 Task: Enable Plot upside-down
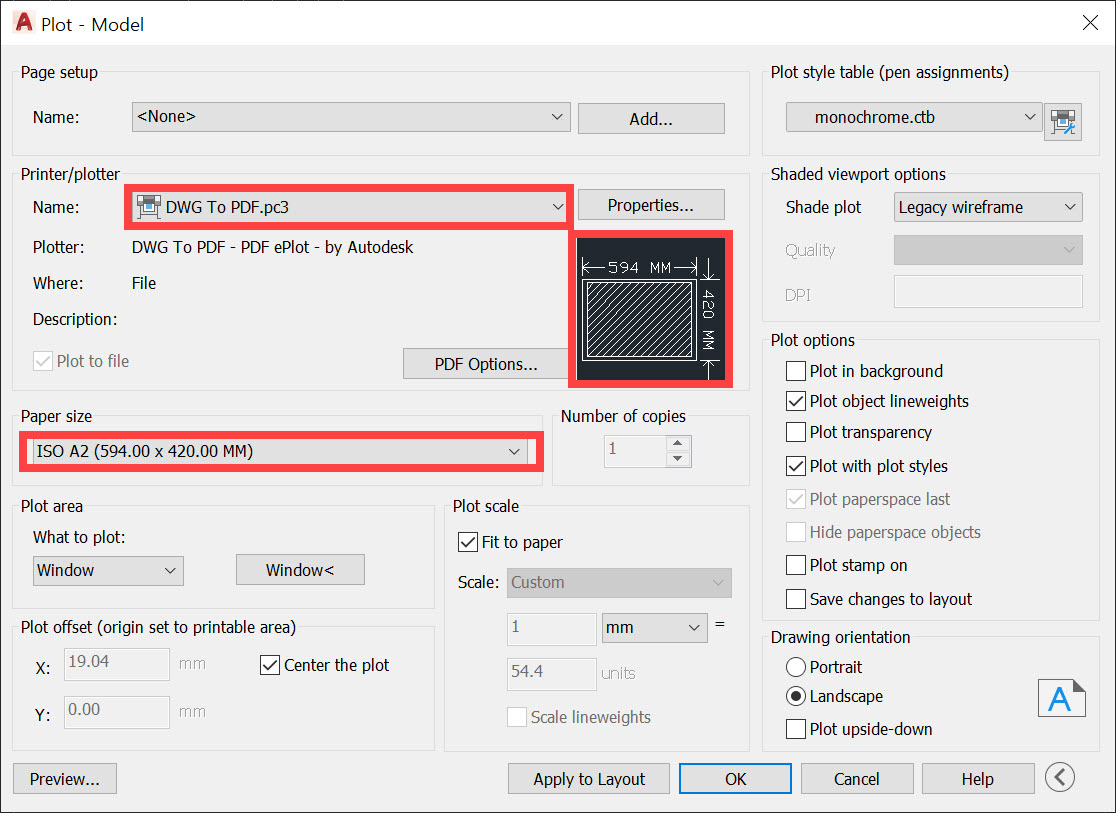pos(796,729)
